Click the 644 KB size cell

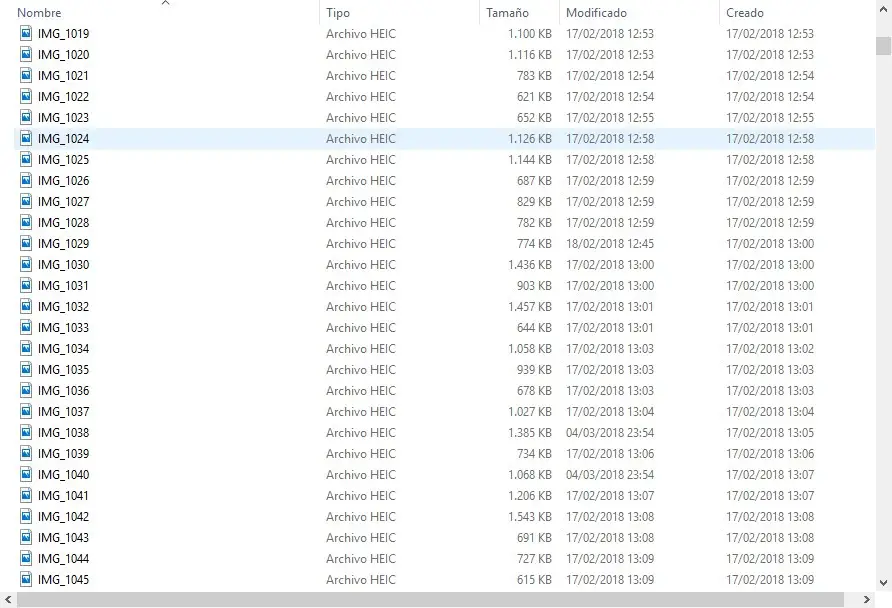tap(534, 328)
